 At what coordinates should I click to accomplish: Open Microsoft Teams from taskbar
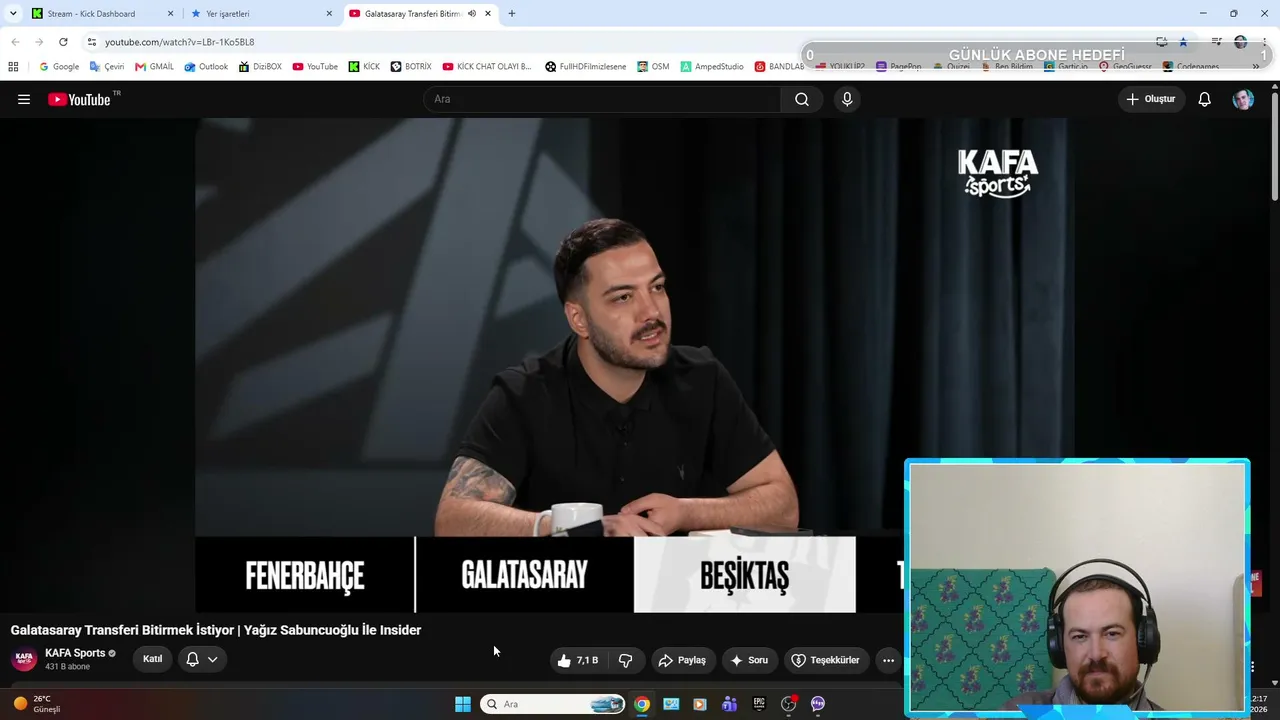click(730, 704)
